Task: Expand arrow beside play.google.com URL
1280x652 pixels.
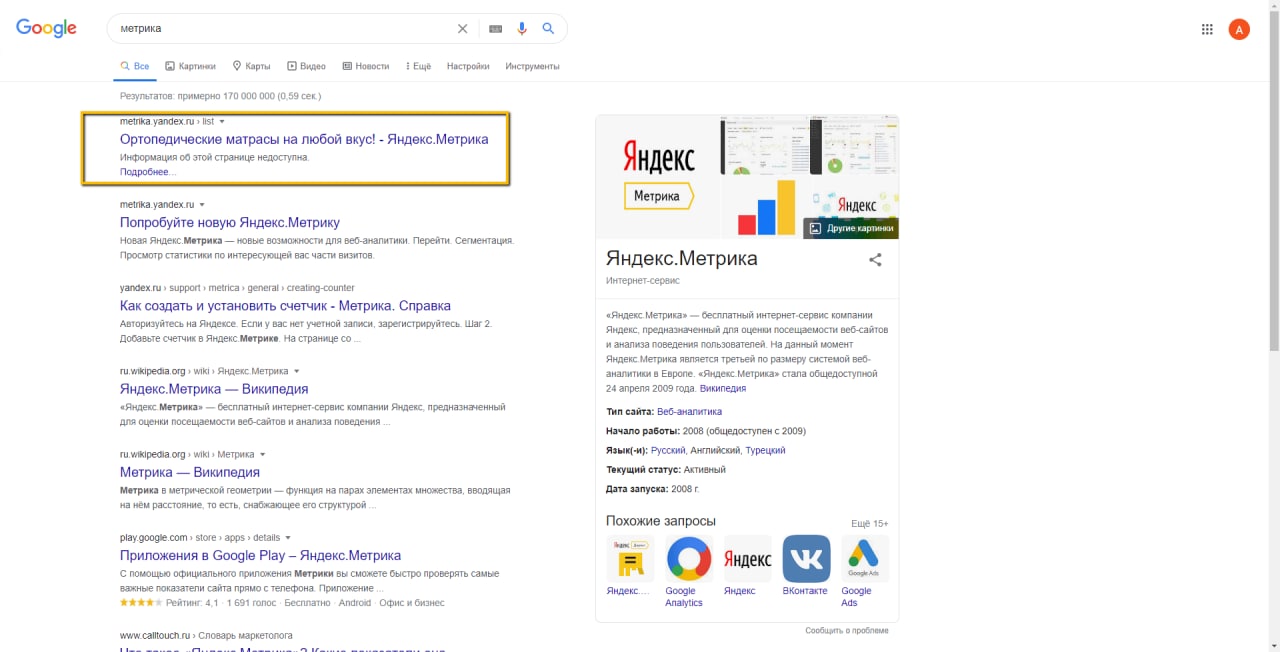Action: click(287, 537)
